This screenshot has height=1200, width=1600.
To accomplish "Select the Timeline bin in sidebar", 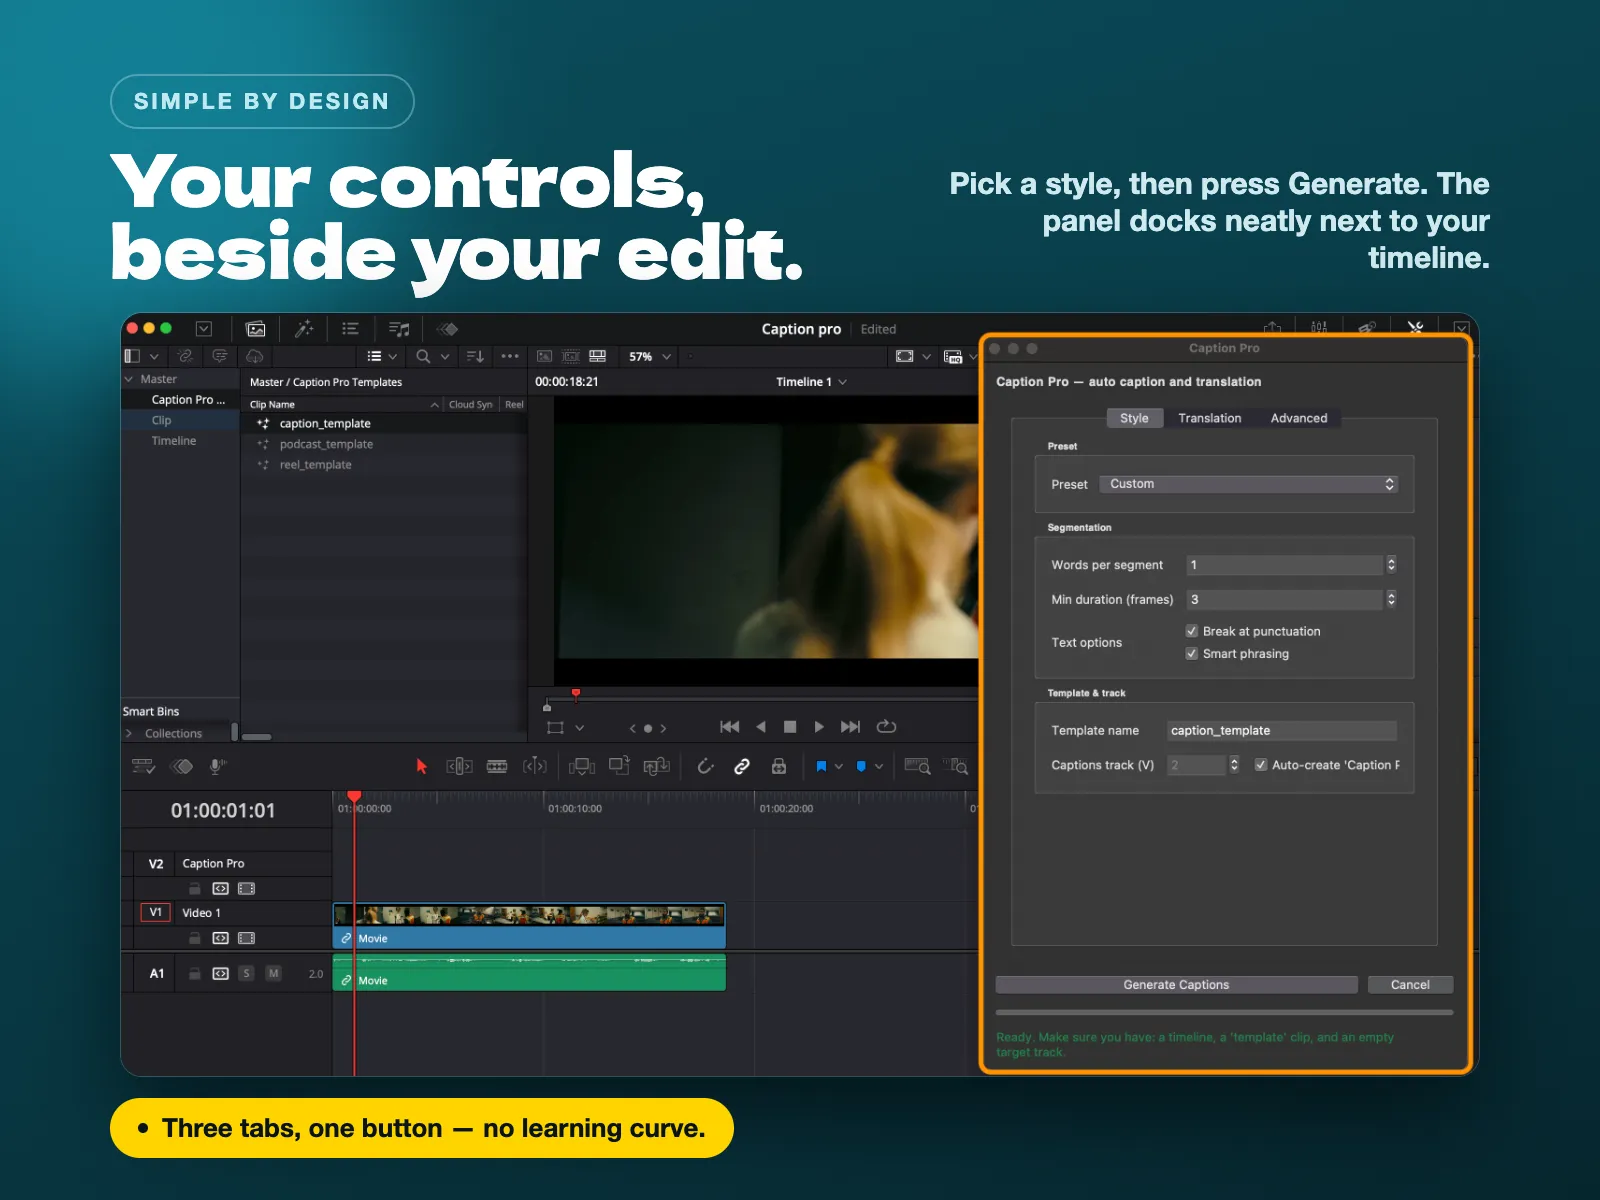I will (181, 441).
